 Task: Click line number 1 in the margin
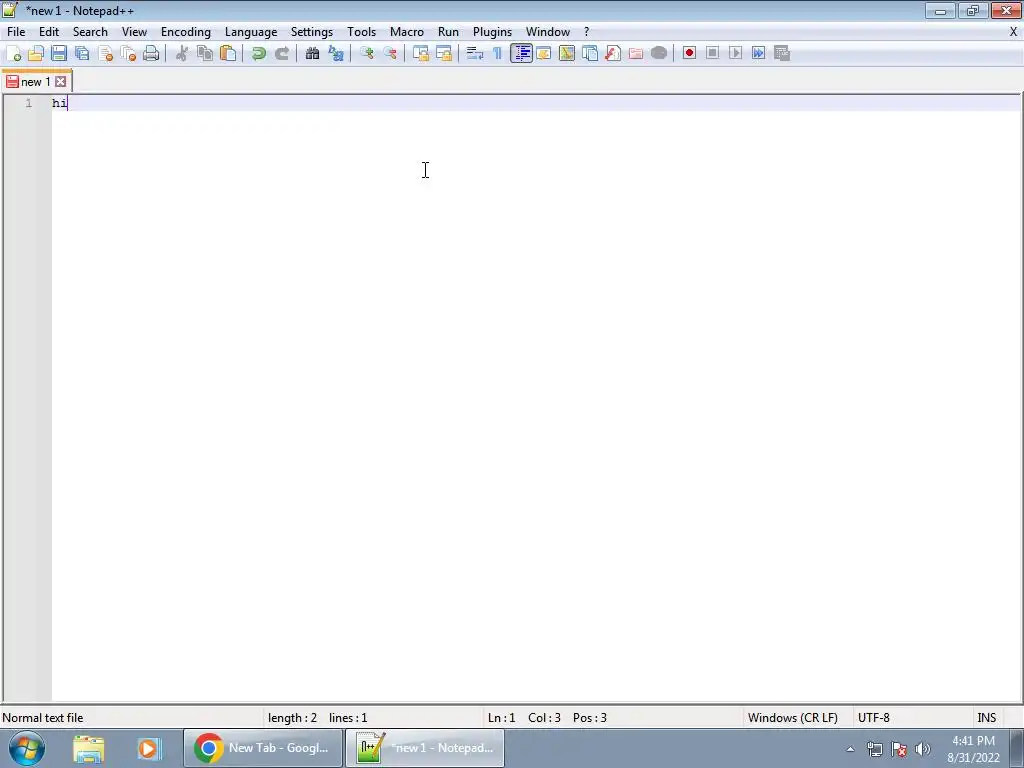(29, 103)
